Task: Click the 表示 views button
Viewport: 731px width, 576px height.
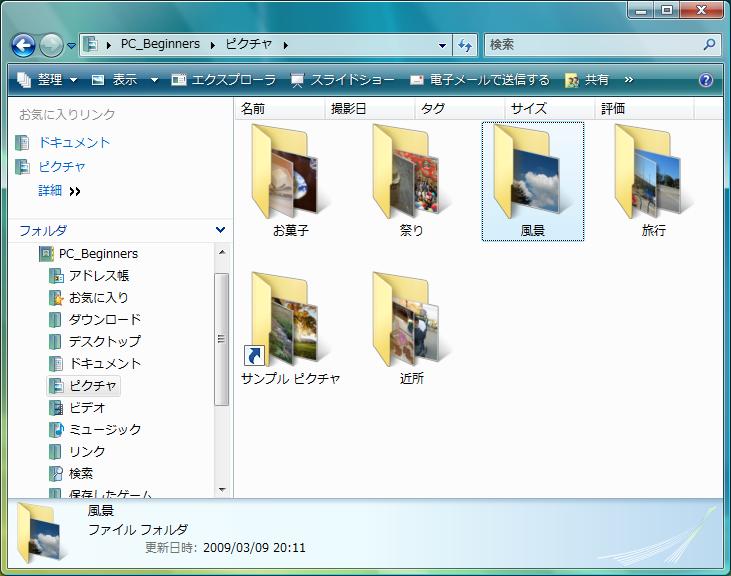Action: (115, 80)
